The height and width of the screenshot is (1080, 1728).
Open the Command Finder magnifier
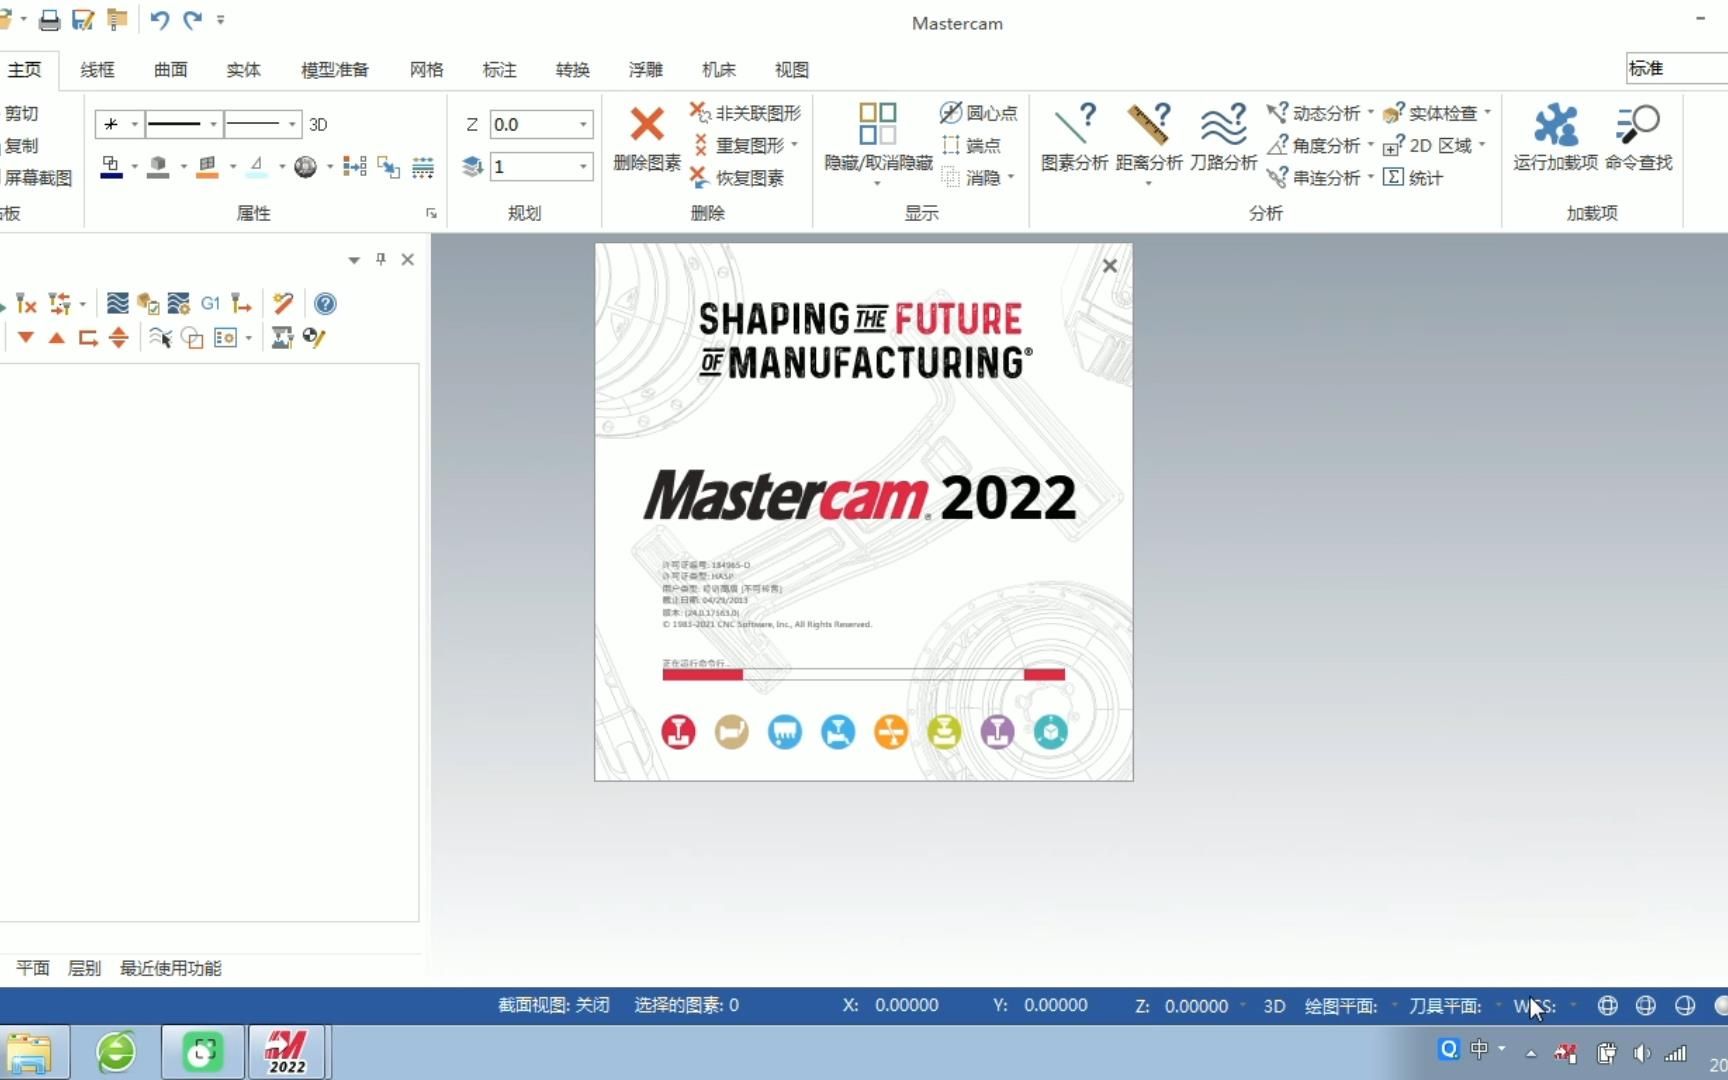(1637, 124)
